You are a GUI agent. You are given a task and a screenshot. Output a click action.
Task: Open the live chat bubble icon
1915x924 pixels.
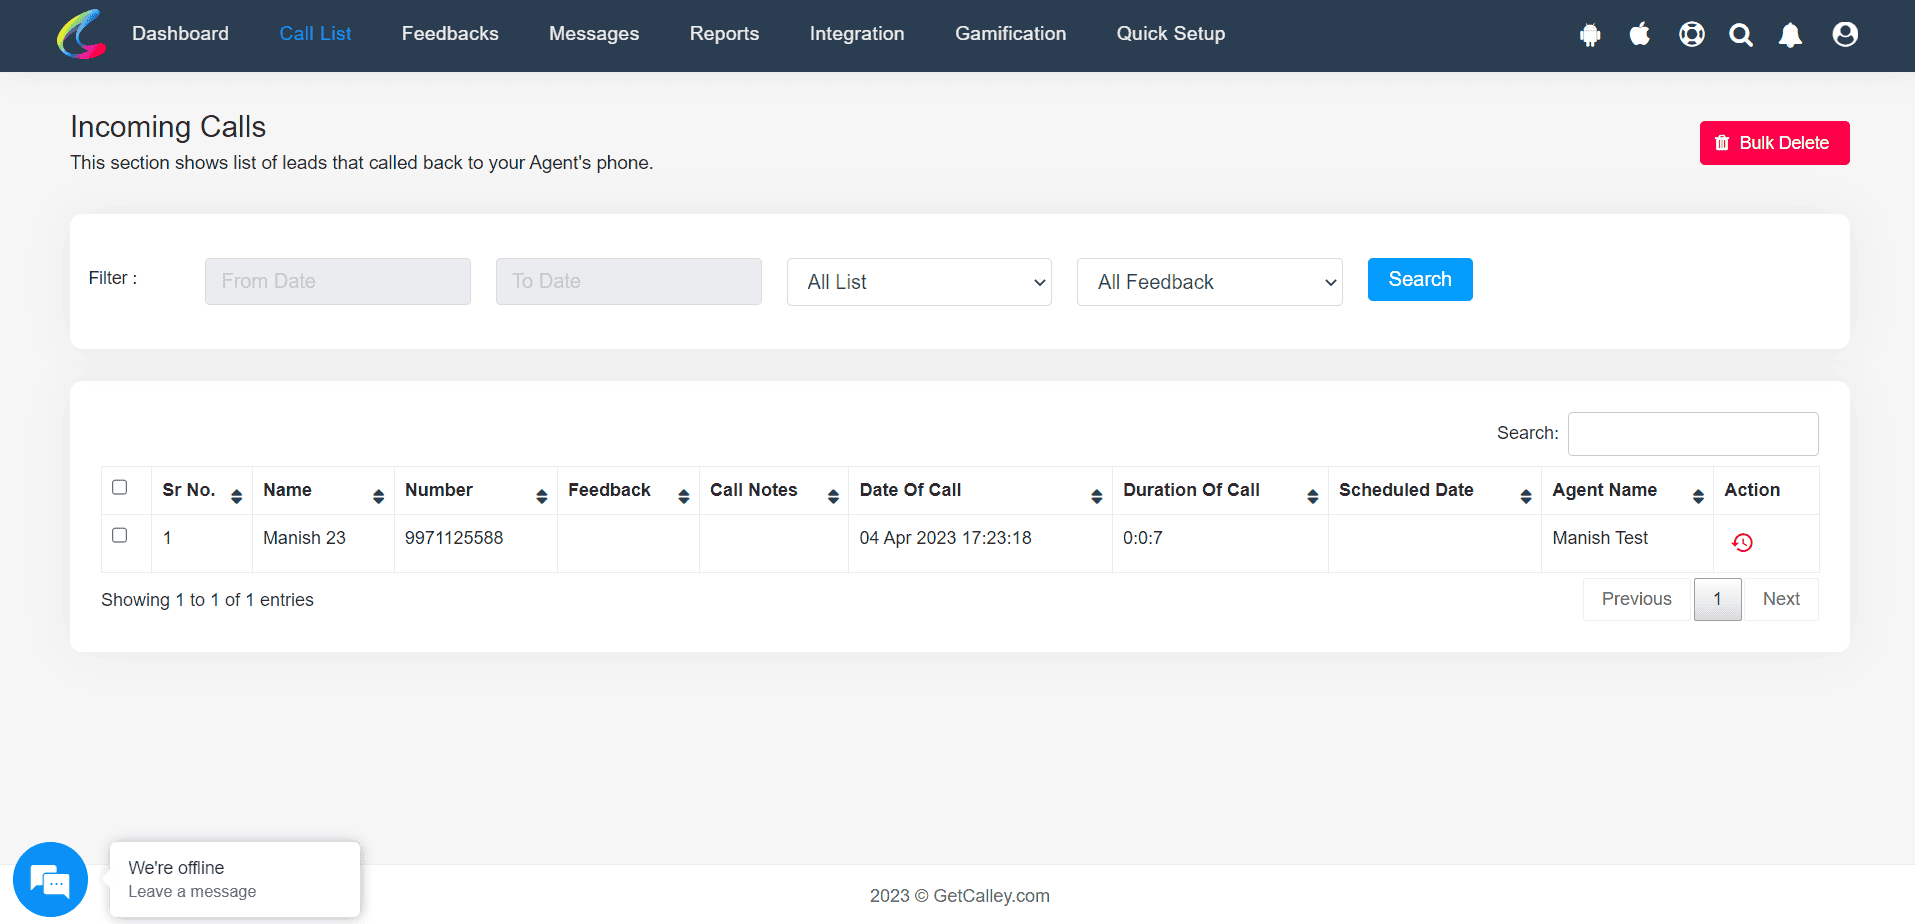tap(50, 880)
